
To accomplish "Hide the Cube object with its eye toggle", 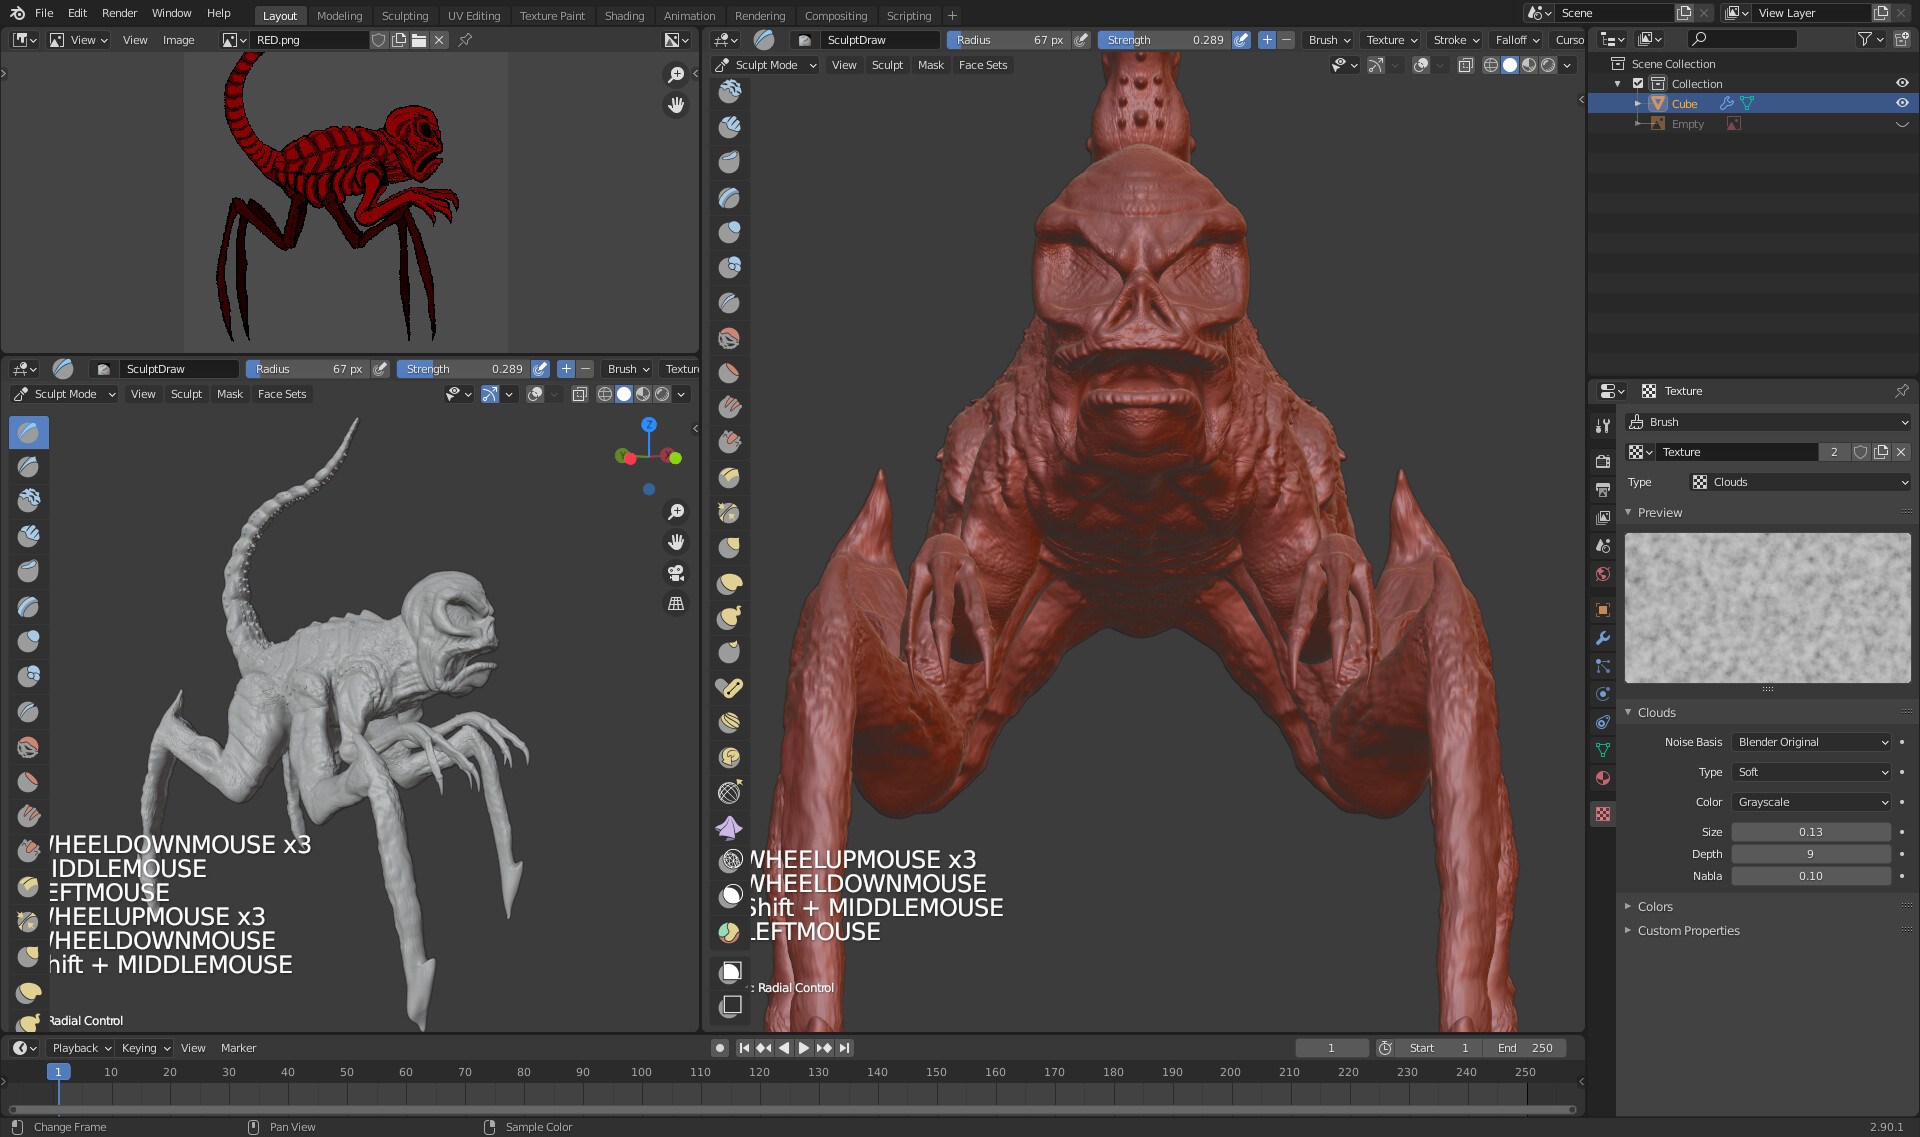I will (x=1902, y=103).
